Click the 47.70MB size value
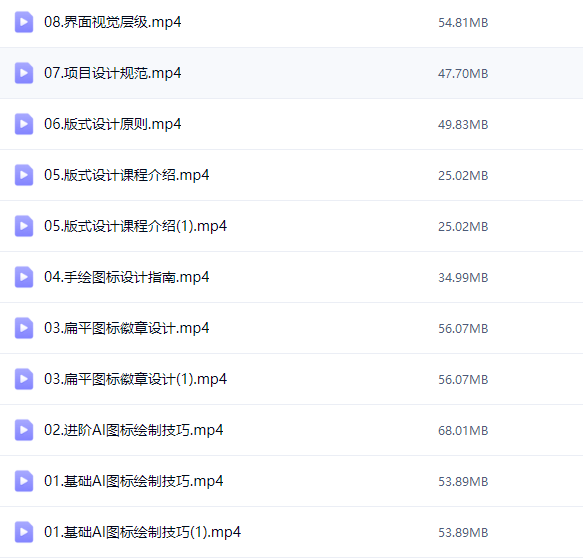 (x=463, y=74)
